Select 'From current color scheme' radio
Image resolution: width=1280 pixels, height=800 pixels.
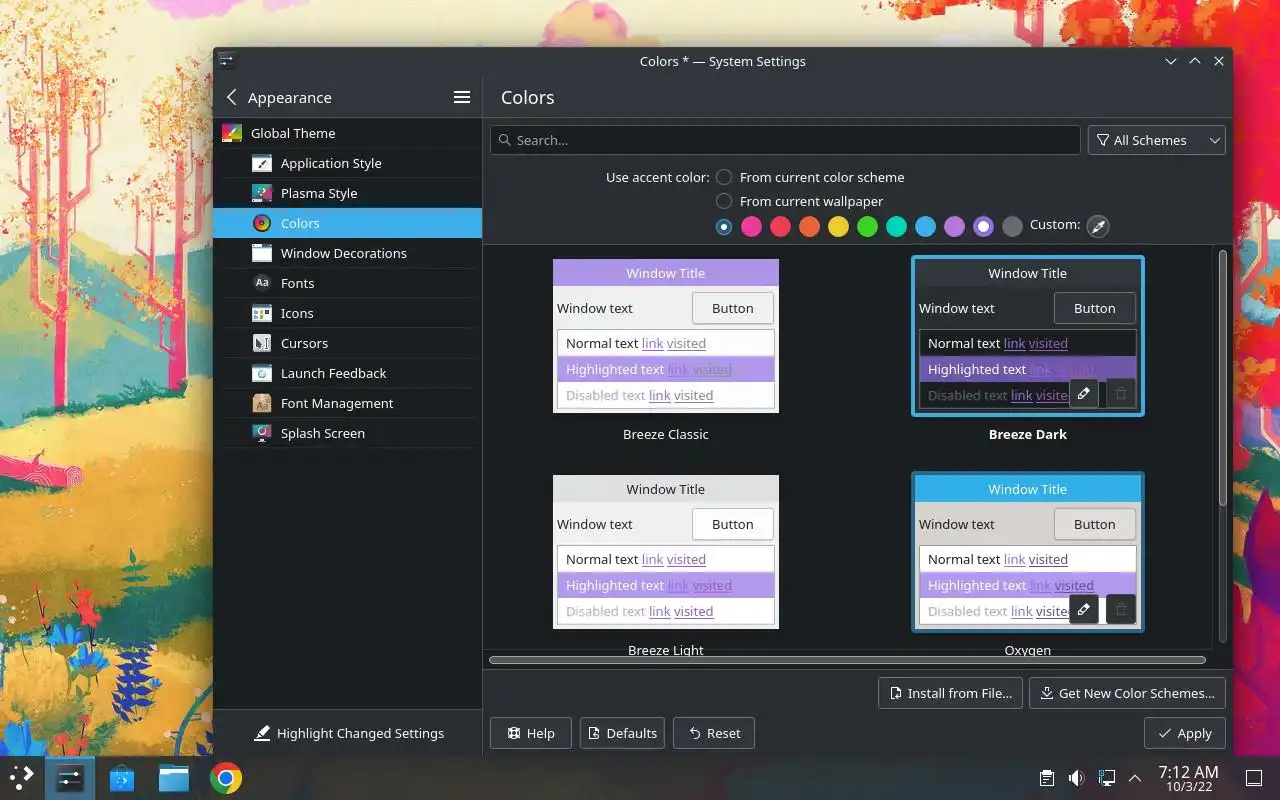[724, 177]
